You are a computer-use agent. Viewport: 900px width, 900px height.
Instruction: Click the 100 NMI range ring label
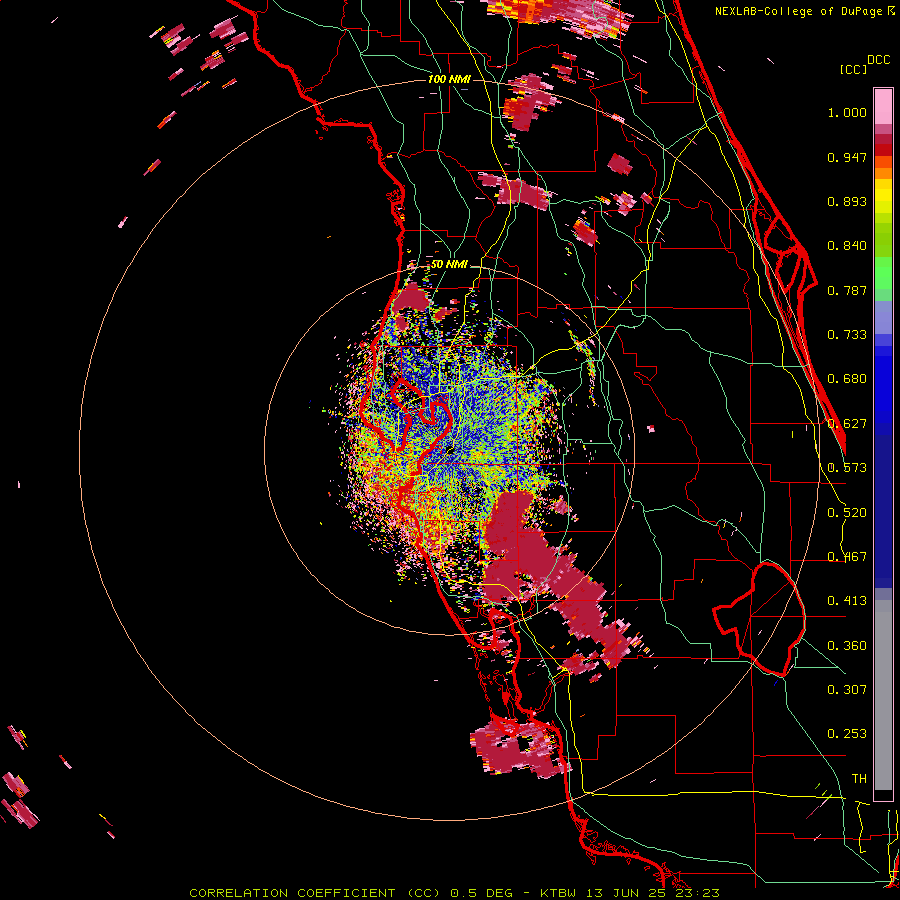(x=449, y=79)
